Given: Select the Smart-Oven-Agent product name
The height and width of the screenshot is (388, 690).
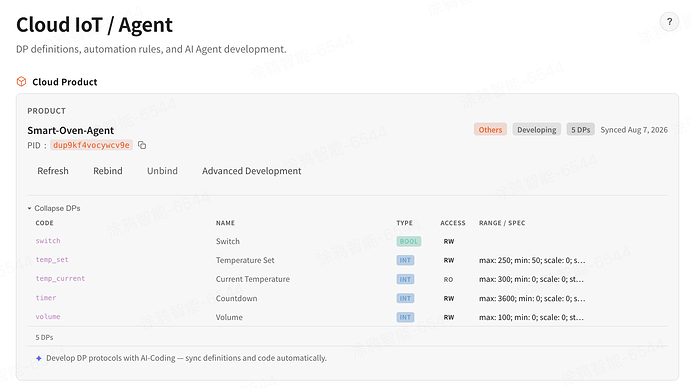Looking at the screenshot, I should click(70, 131).
